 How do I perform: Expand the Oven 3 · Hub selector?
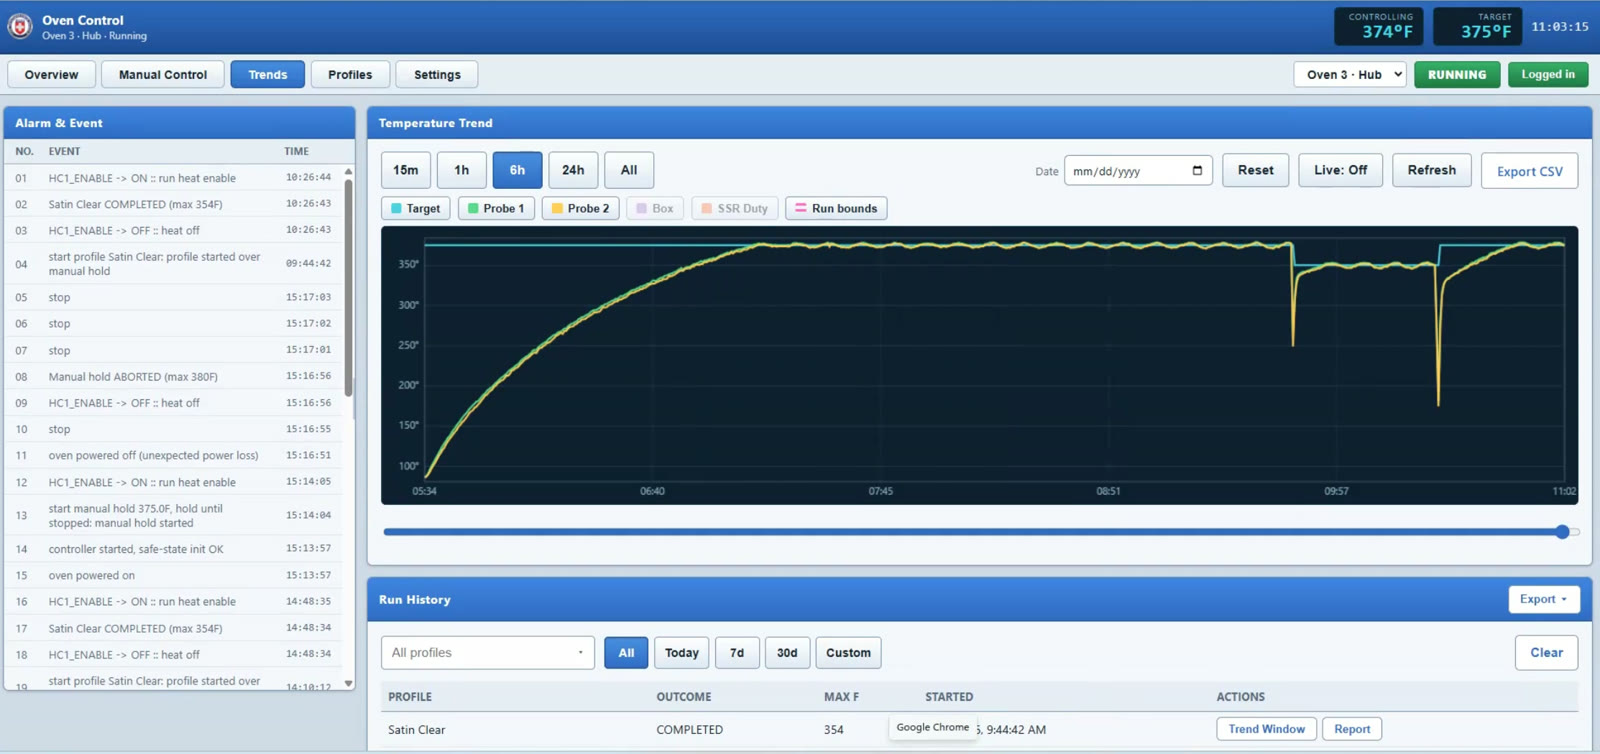click(x=1350, y=74)
